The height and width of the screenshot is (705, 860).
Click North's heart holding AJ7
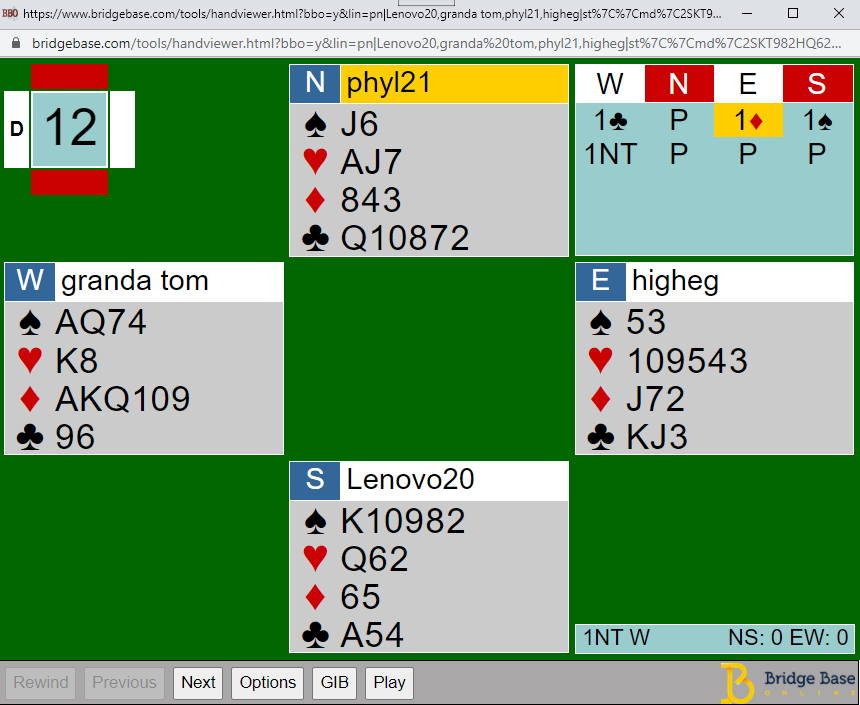(371, 162)
